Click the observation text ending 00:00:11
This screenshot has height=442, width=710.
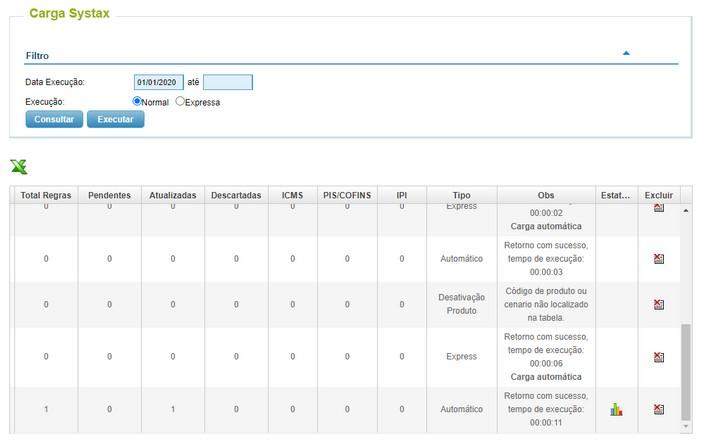point(546,409)
